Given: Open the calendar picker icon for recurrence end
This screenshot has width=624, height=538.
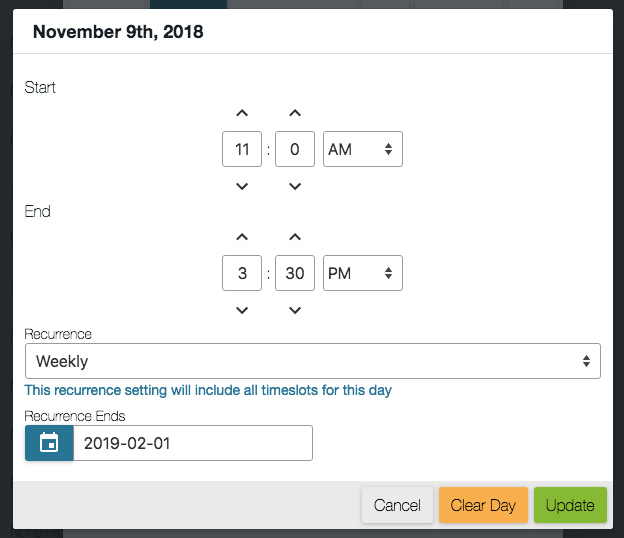Looking at the screenshot, I should 49,443.
